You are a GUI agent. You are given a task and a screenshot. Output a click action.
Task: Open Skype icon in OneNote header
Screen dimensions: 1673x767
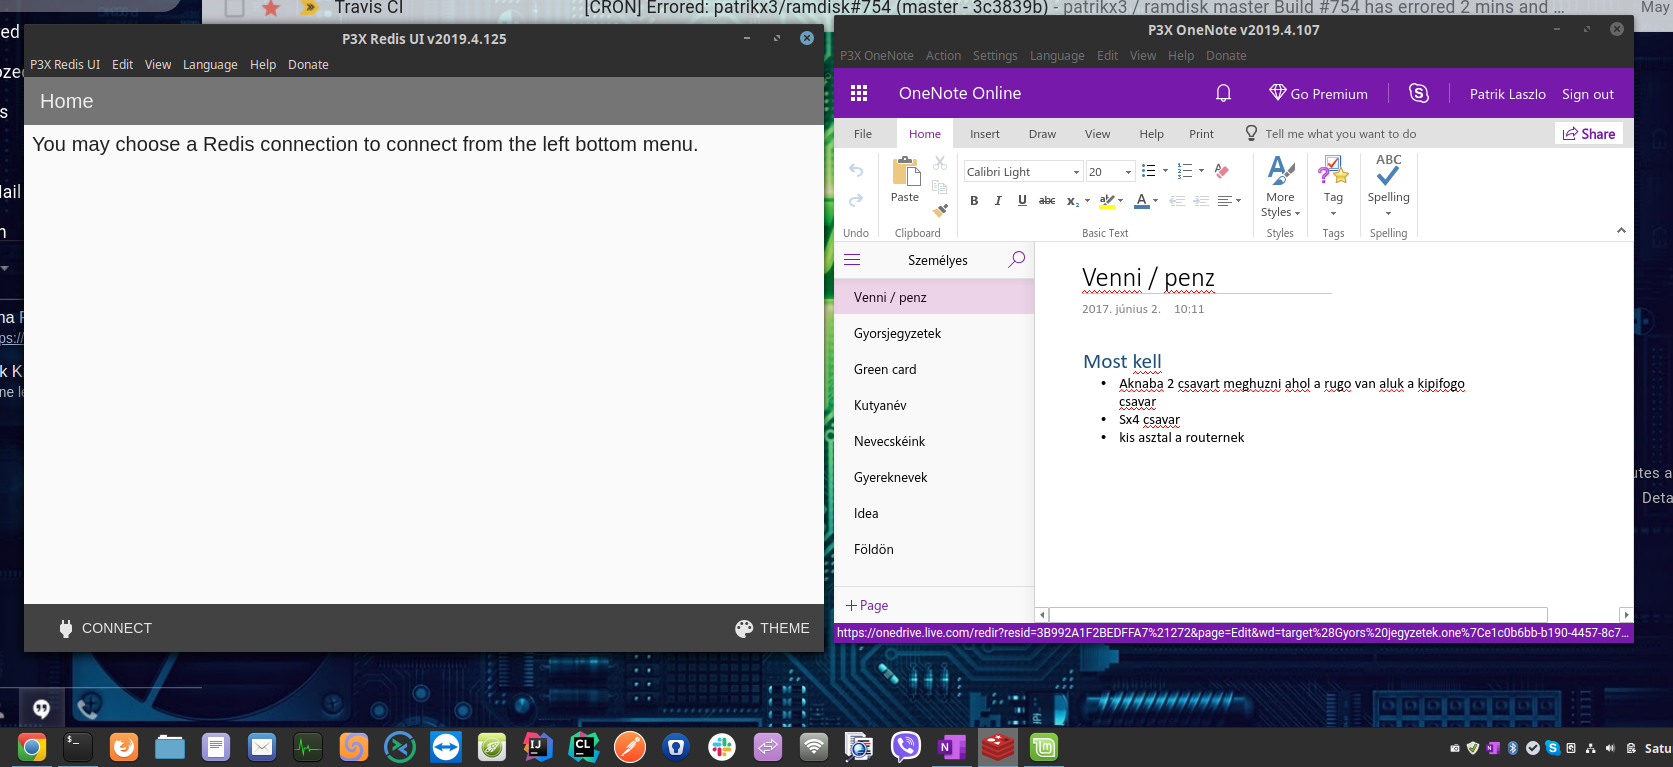1418,93
